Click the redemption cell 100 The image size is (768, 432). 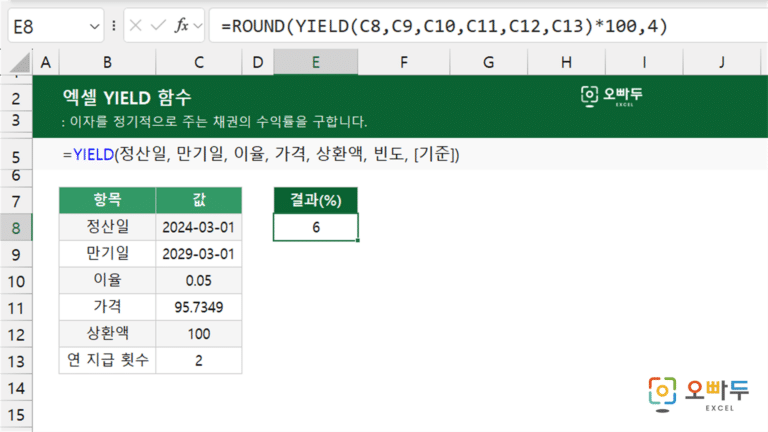(x=199, y=334)
